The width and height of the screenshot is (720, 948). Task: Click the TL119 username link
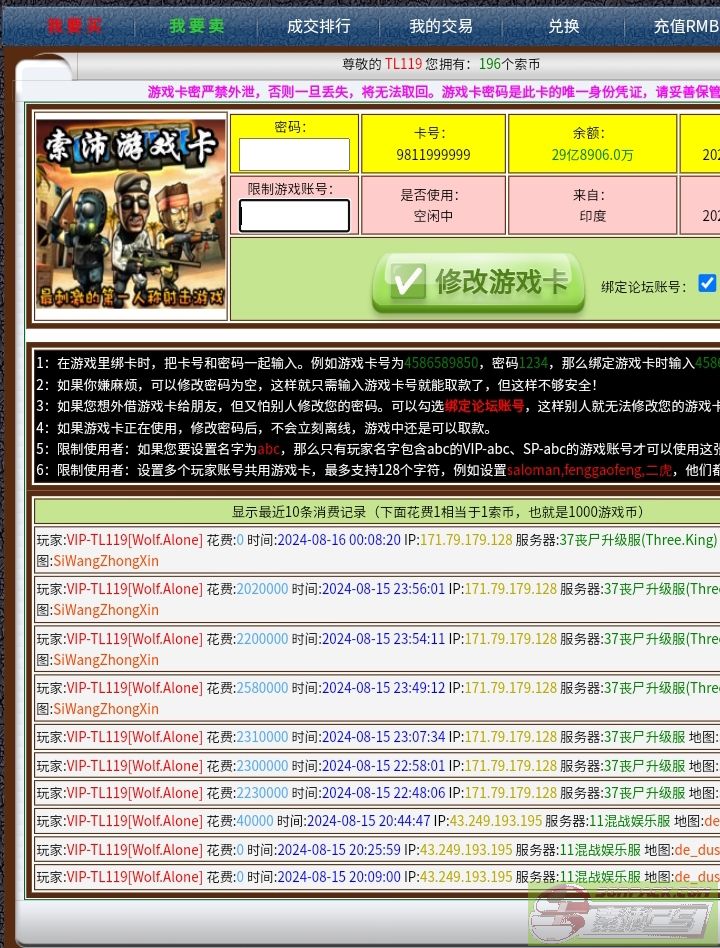(403, 64)
